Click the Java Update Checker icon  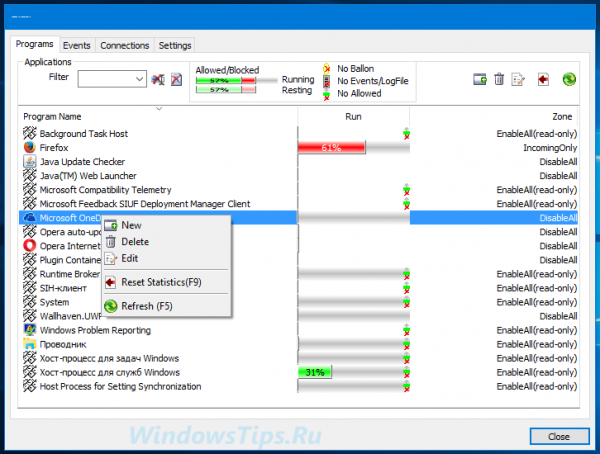[29, 161]
